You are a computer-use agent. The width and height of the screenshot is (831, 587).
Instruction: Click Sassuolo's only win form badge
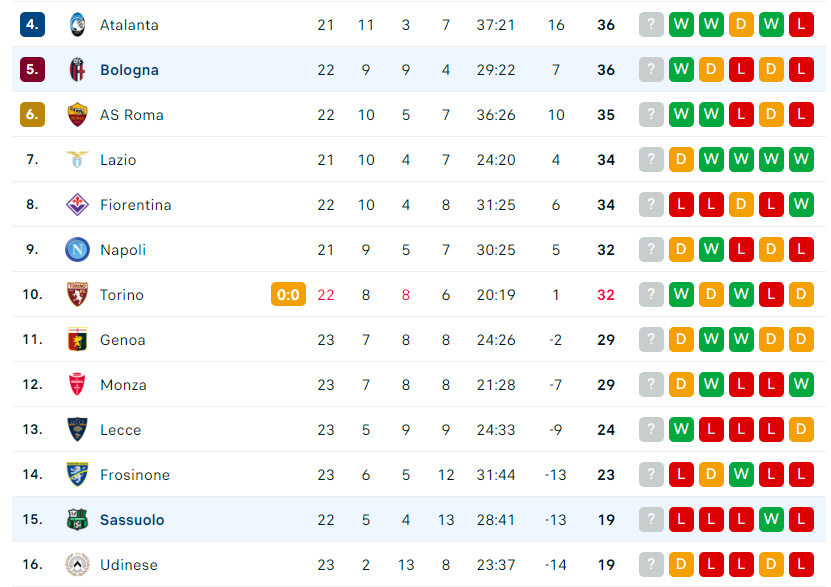point(771,520)
